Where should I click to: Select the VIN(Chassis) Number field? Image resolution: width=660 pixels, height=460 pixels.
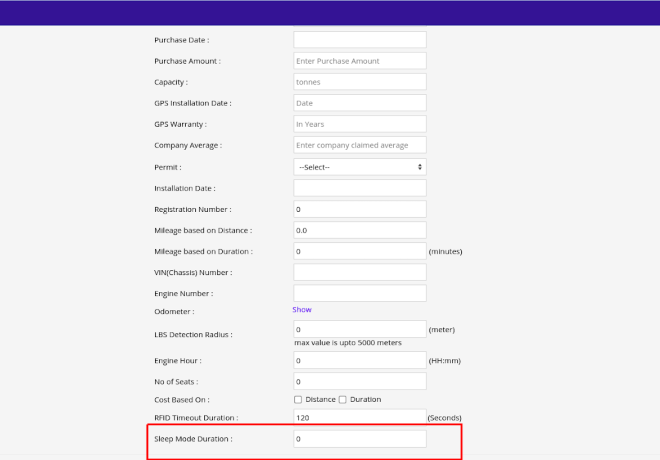pyautogui.click(x=360, y=272)
